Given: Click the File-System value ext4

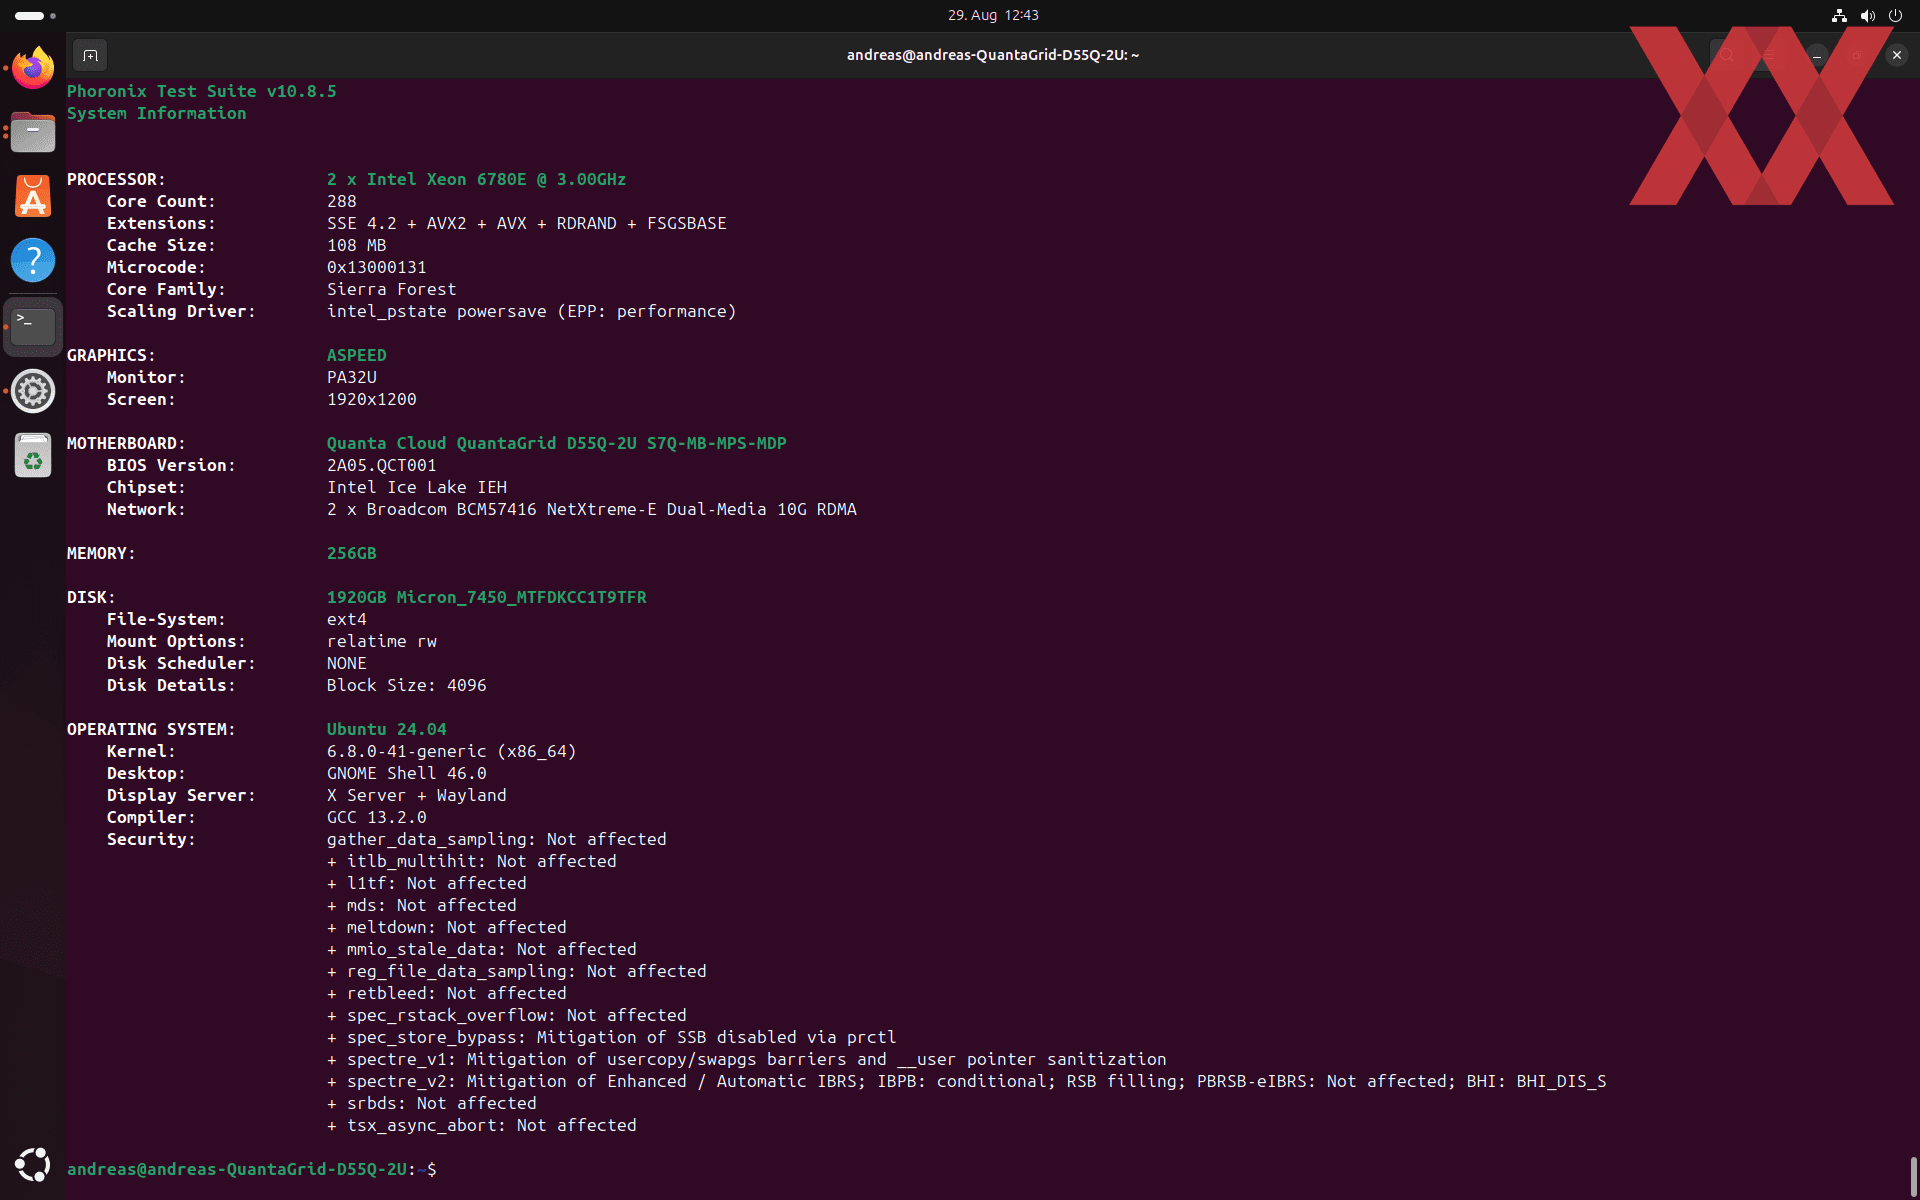Looking at the screenshot, I should pos(347,619).
